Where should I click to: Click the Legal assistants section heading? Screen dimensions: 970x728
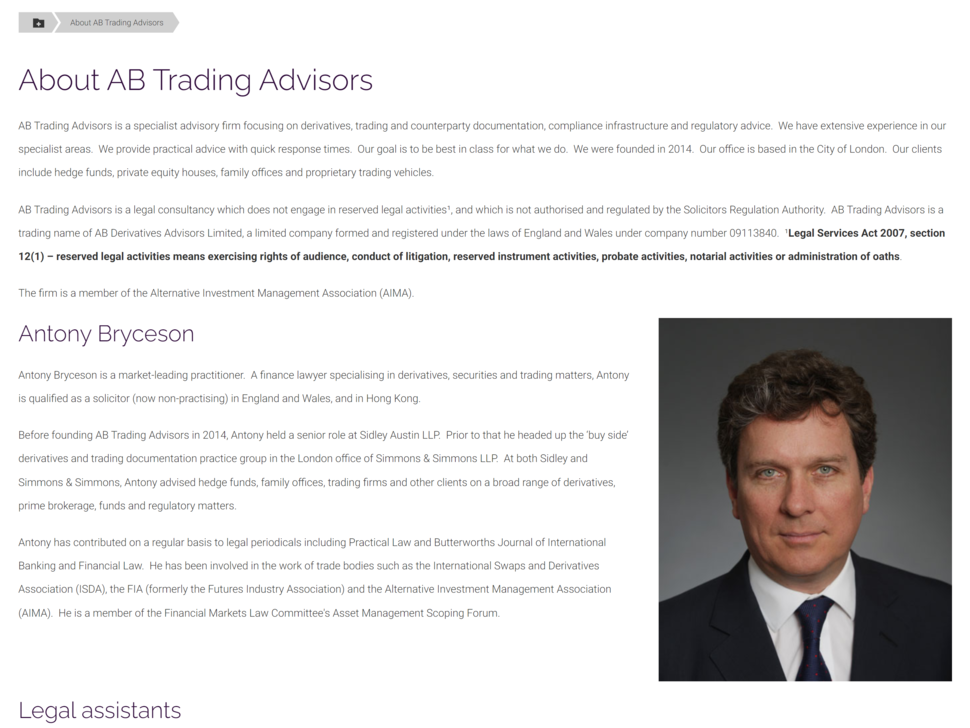coord(100,710)
